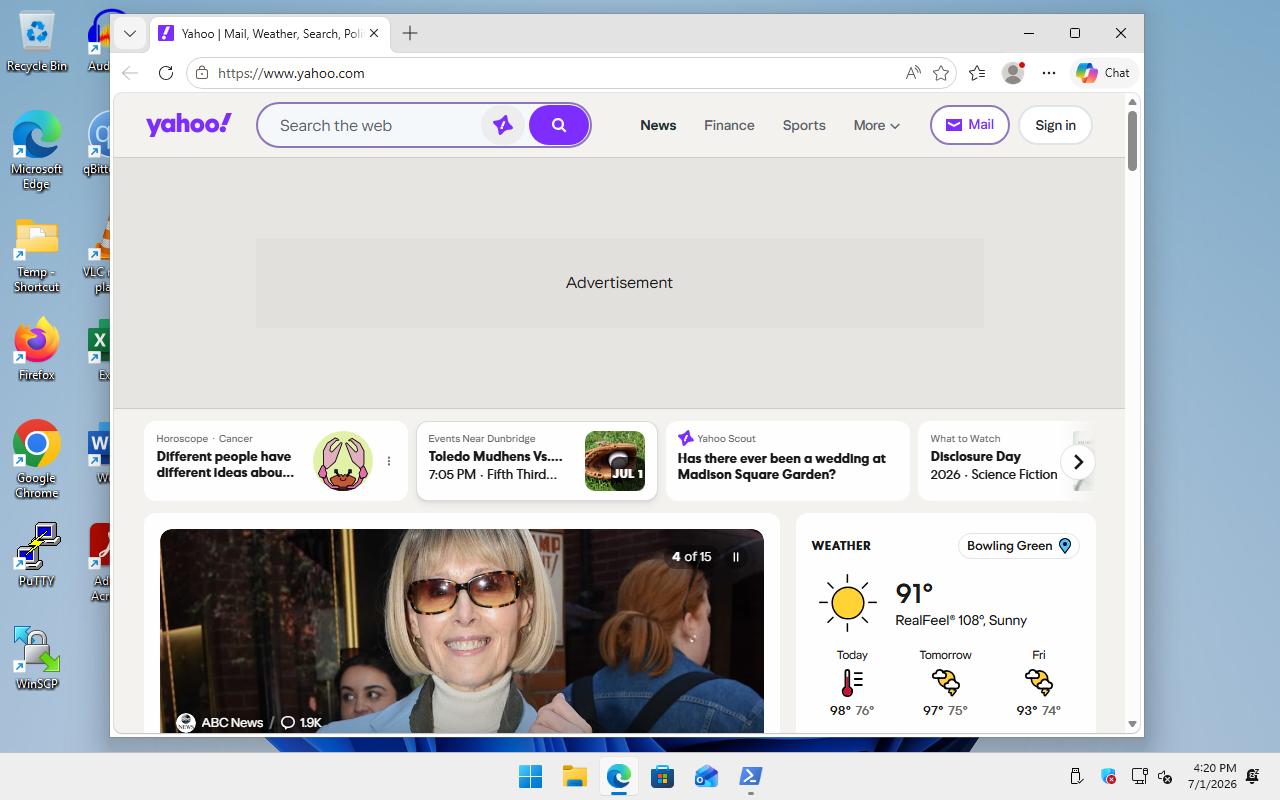This screenshot has width=1280, height=800.
Task: Open File Explorer from the taskbar
Action: click(x=574, y=777)
